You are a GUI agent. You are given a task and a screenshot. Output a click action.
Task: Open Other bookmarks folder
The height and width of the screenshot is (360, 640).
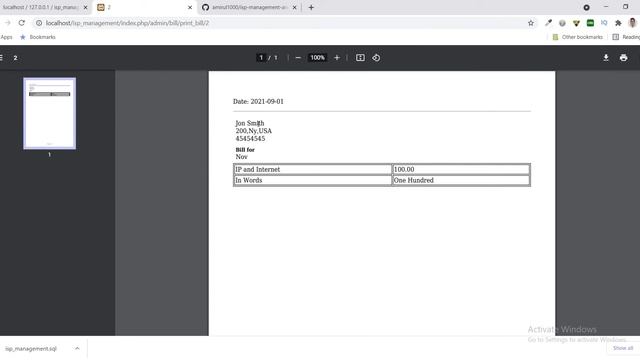coord(578,37)
